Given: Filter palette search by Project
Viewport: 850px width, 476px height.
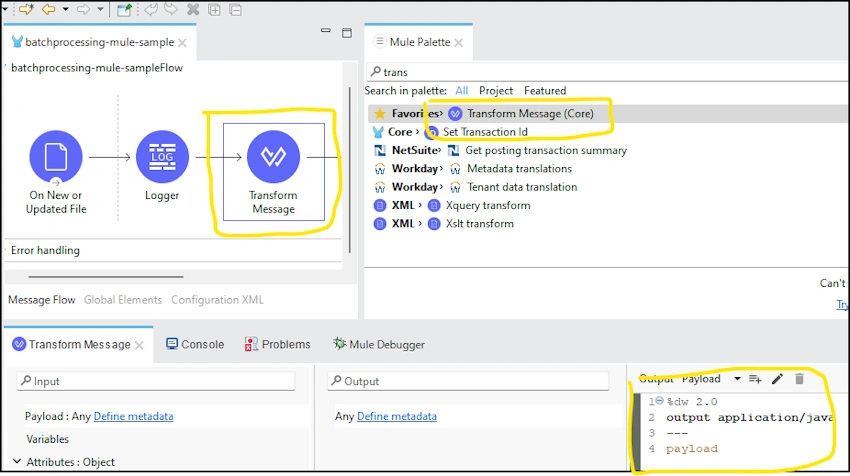Looking at the screenshot, I should coord(495,91).
